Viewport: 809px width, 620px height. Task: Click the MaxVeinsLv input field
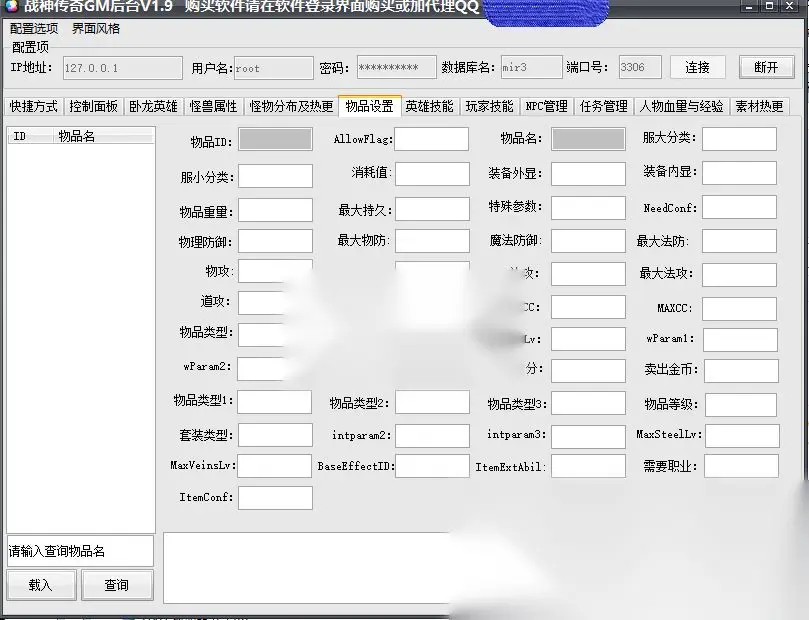274,466
